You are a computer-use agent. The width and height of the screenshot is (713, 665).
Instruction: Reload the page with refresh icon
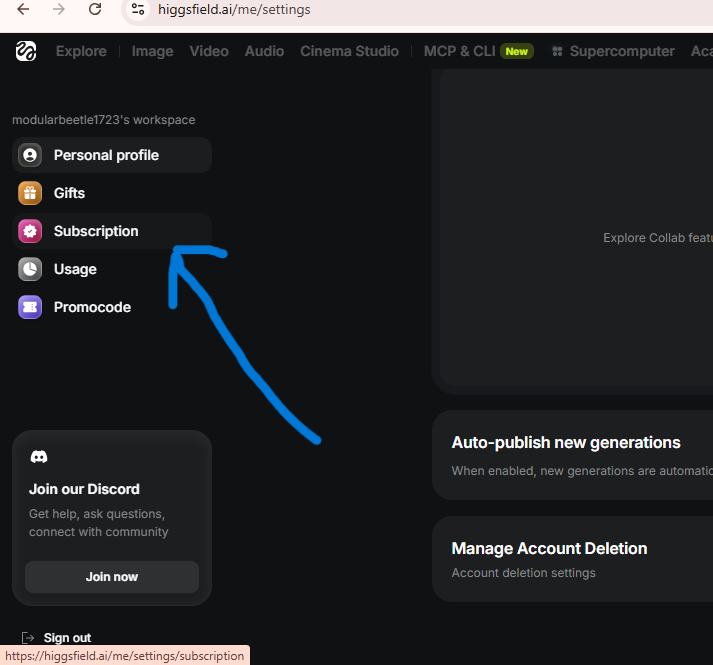click(95, 9)
